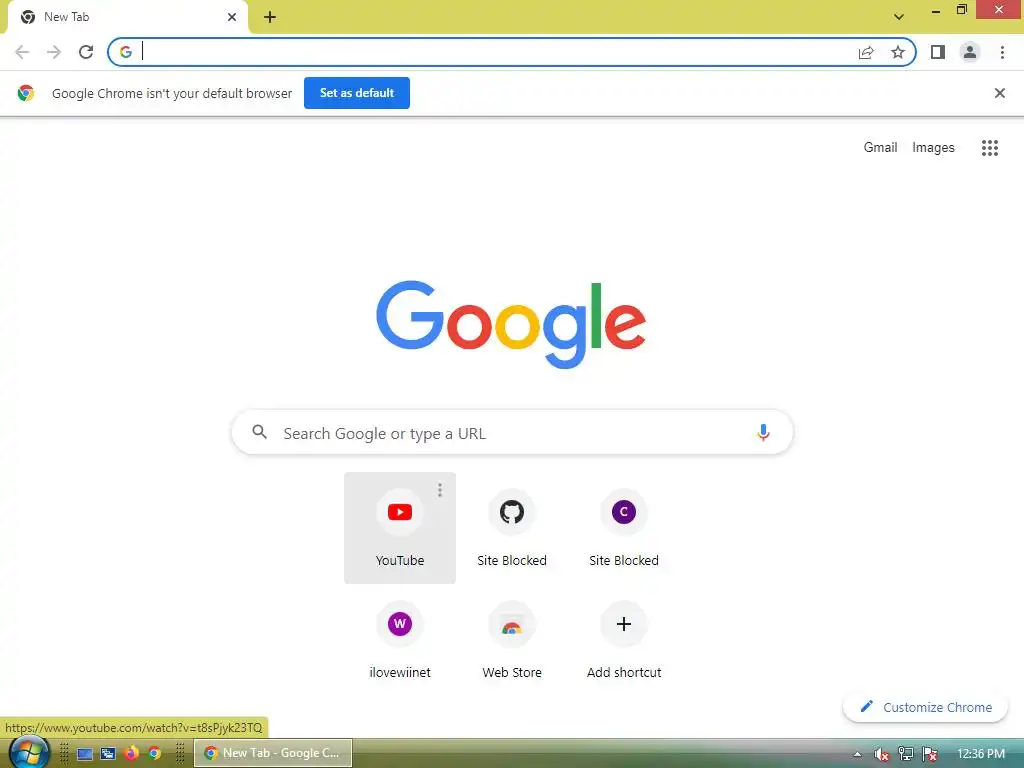Click the Google logo

pos(511,325)
